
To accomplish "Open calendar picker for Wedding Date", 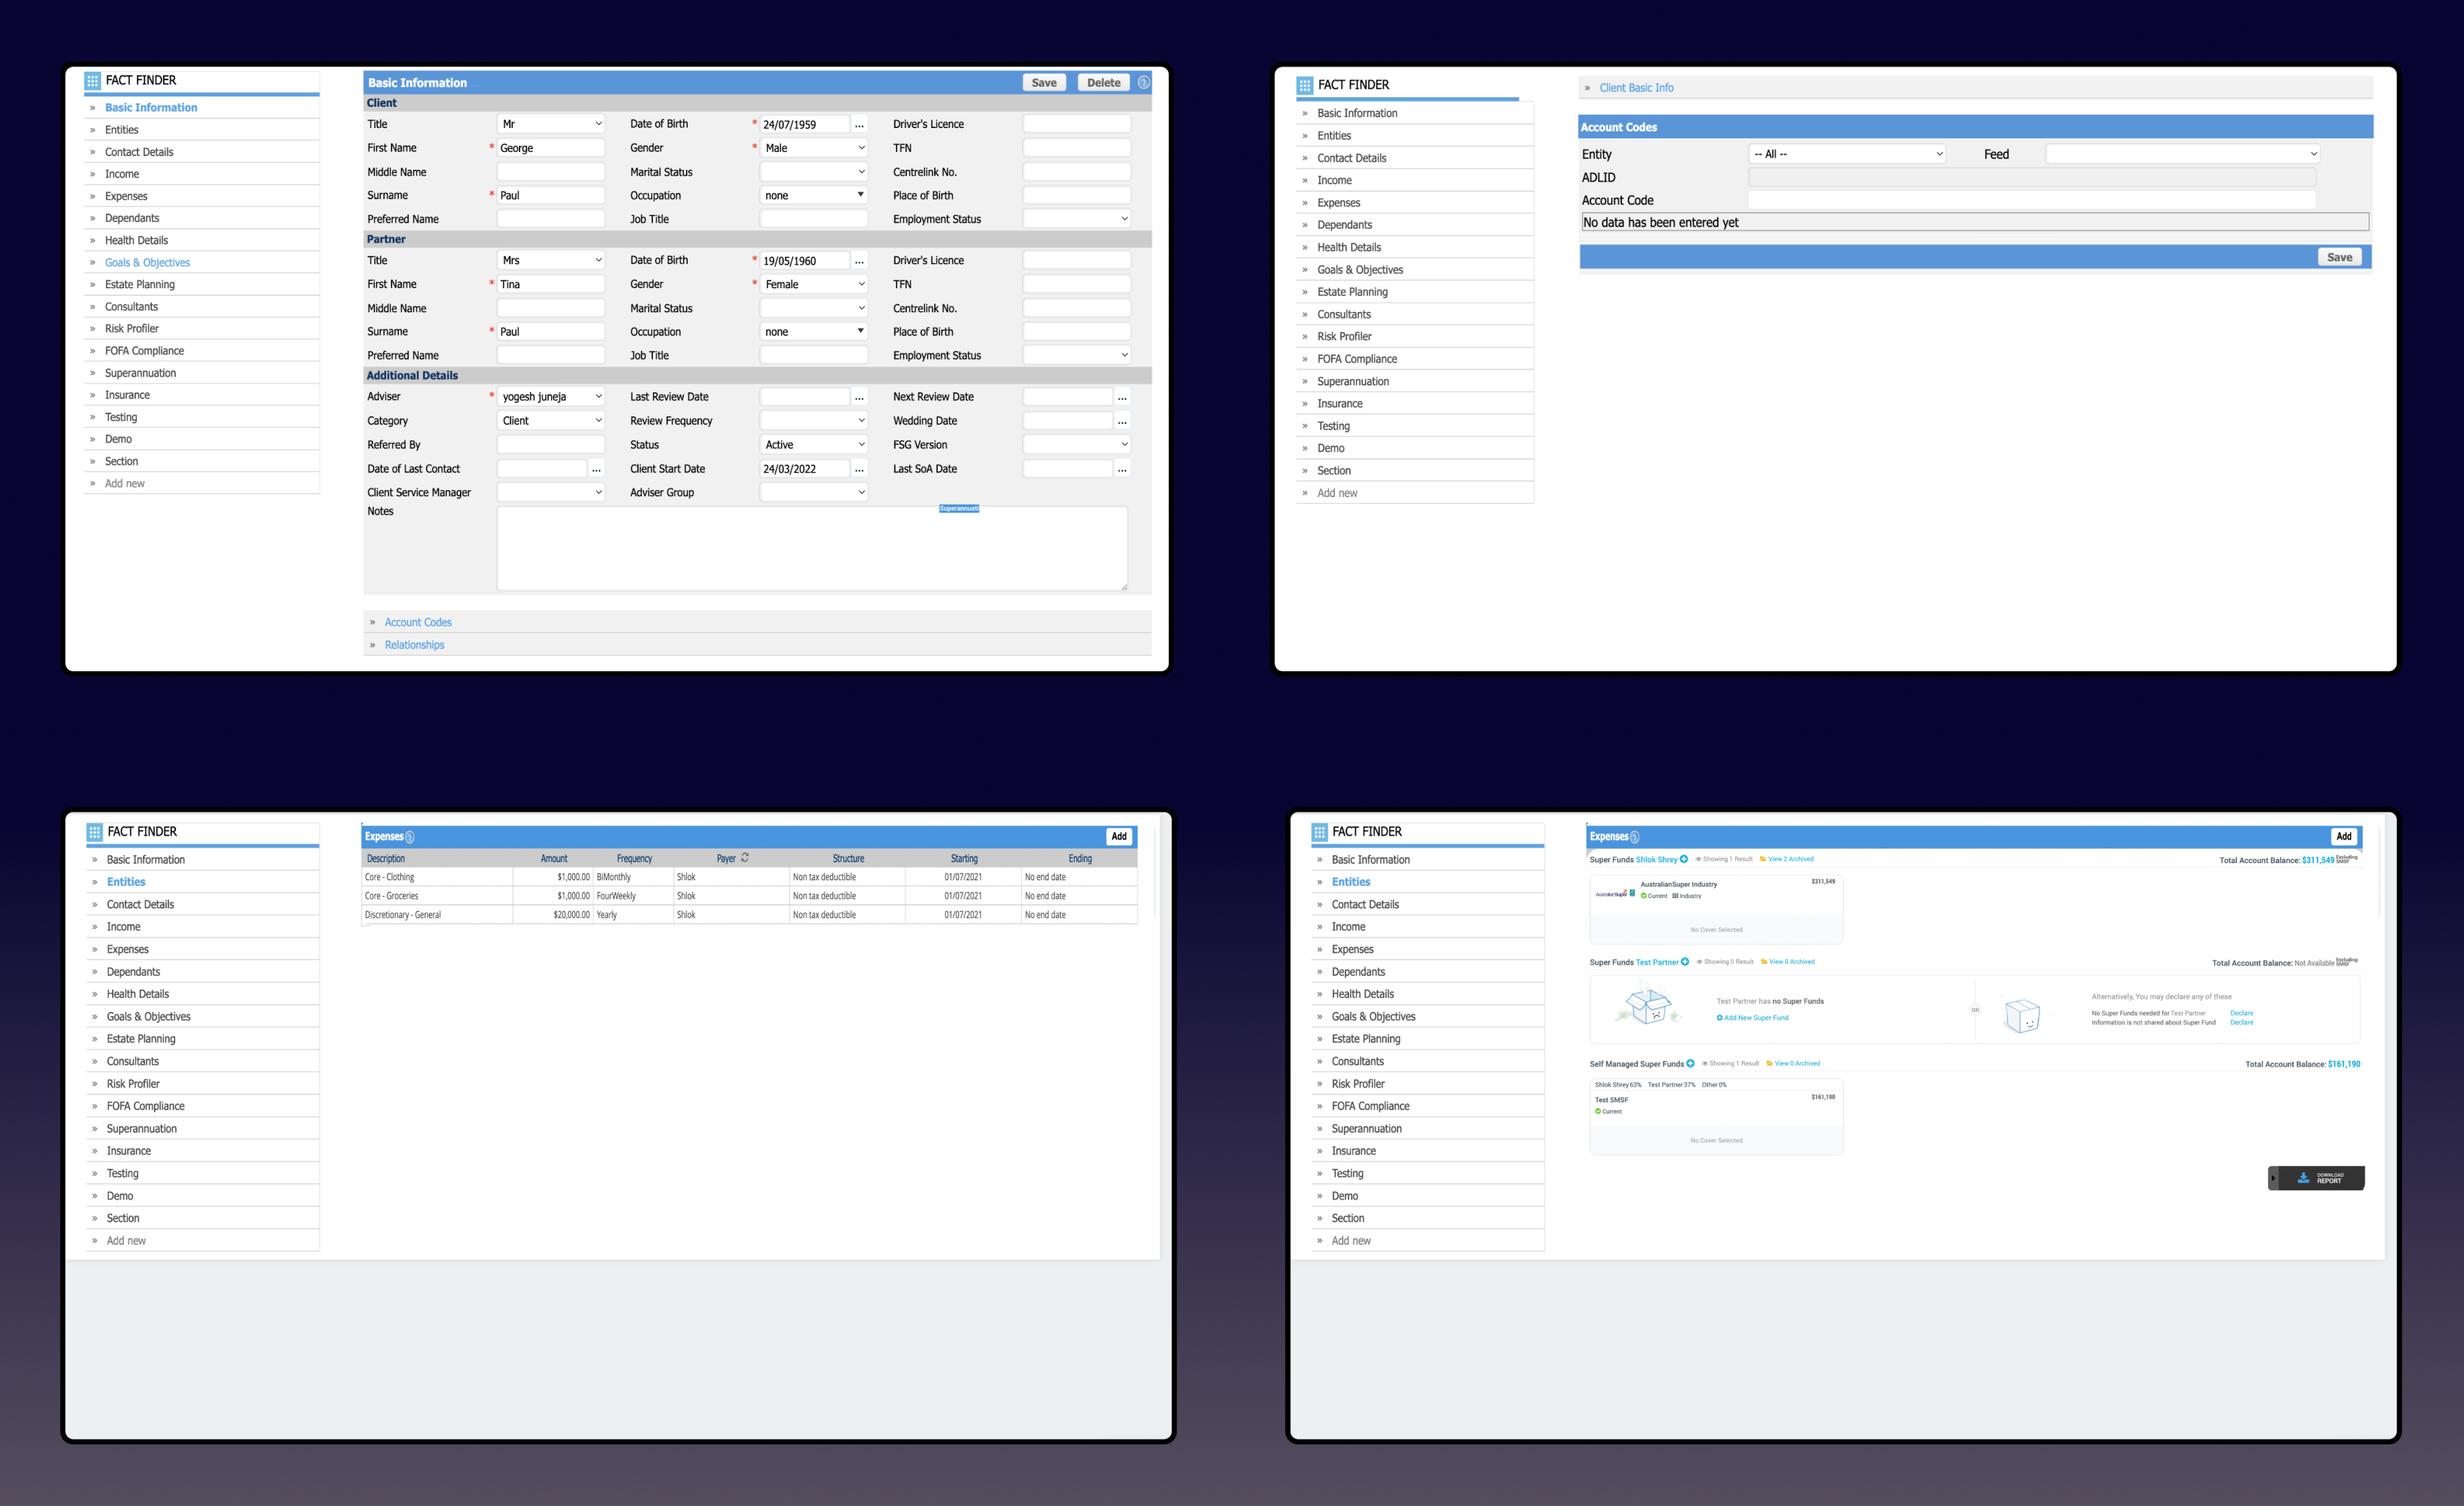I will (1122, 421).
